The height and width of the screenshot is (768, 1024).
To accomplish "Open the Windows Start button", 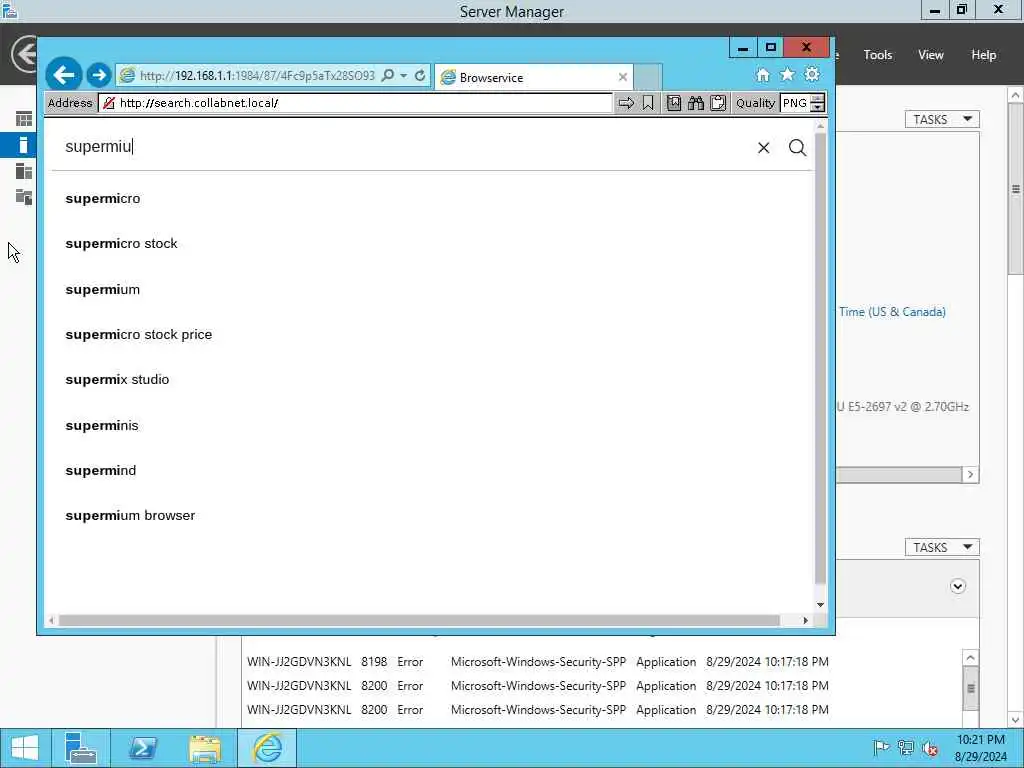I will click(25, 748).
